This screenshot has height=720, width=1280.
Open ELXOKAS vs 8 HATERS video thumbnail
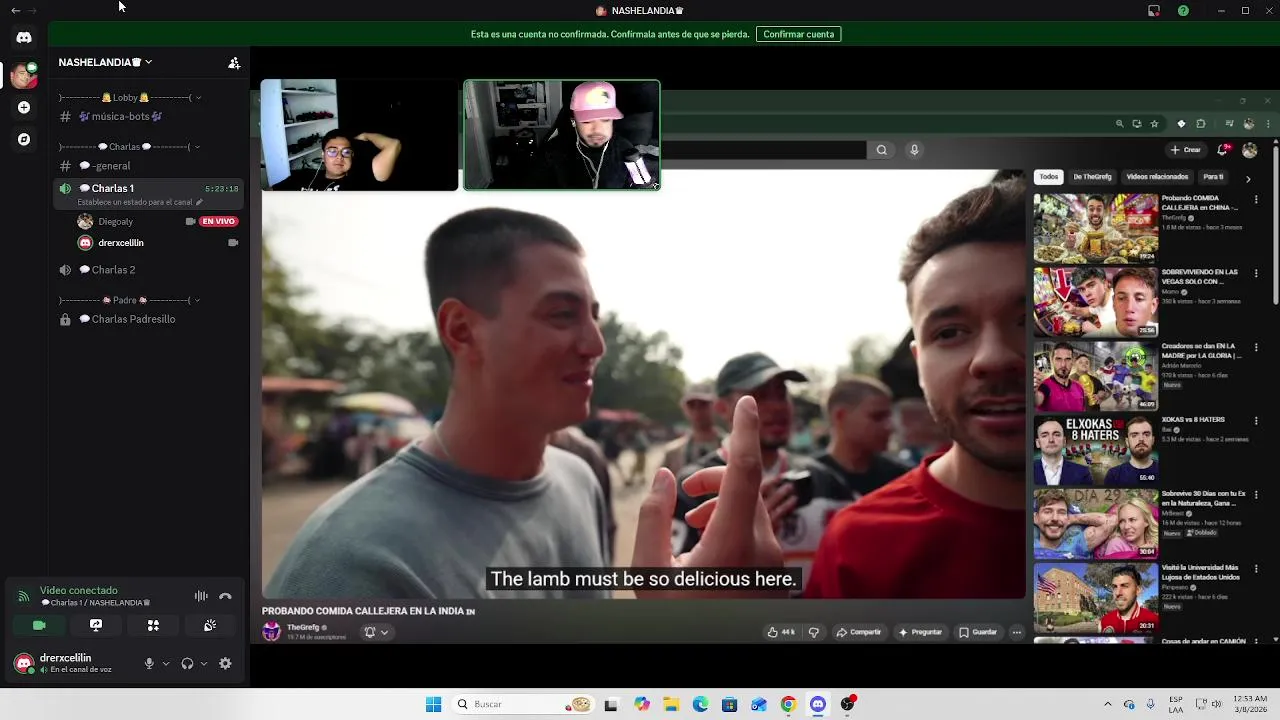coord(1096,450)
